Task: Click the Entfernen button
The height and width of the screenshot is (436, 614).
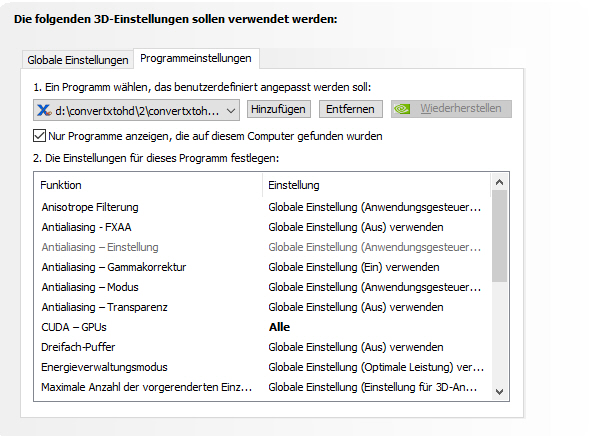Action: tap(350, 109)
